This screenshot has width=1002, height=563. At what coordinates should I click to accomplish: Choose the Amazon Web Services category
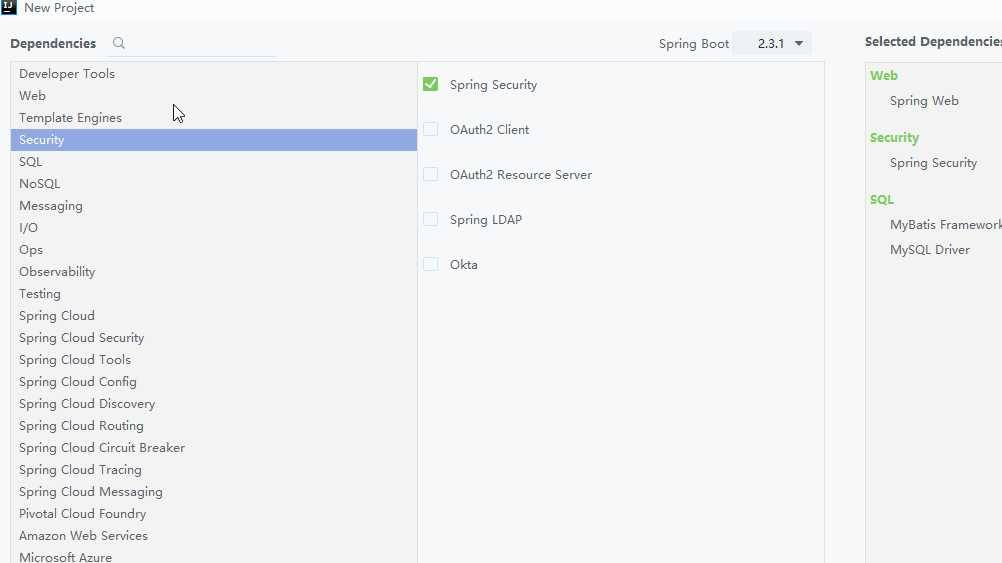coord(83,536)
